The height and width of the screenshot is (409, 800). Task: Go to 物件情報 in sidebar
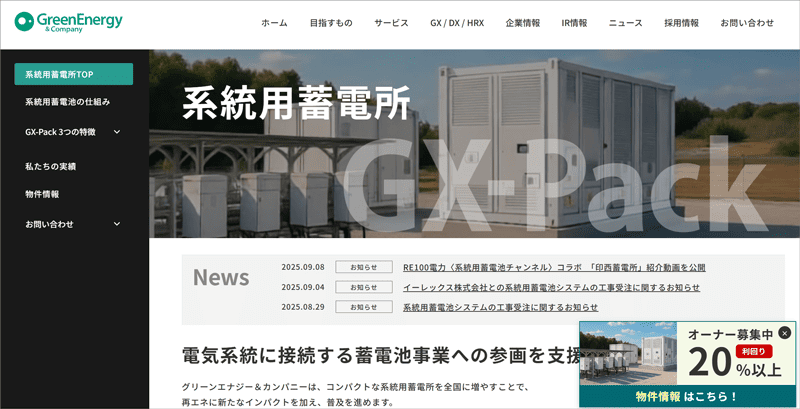pos(42,194)
